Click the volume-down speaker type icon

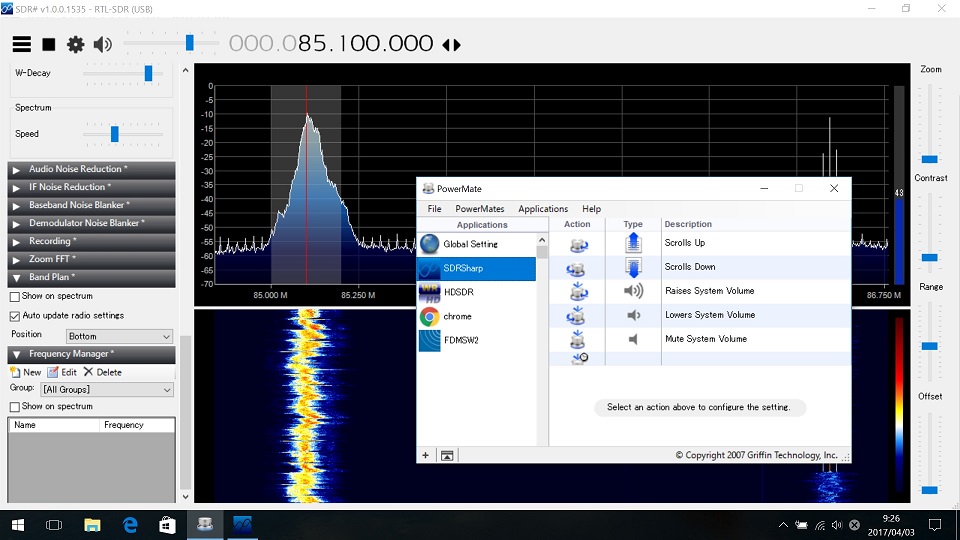633,315
